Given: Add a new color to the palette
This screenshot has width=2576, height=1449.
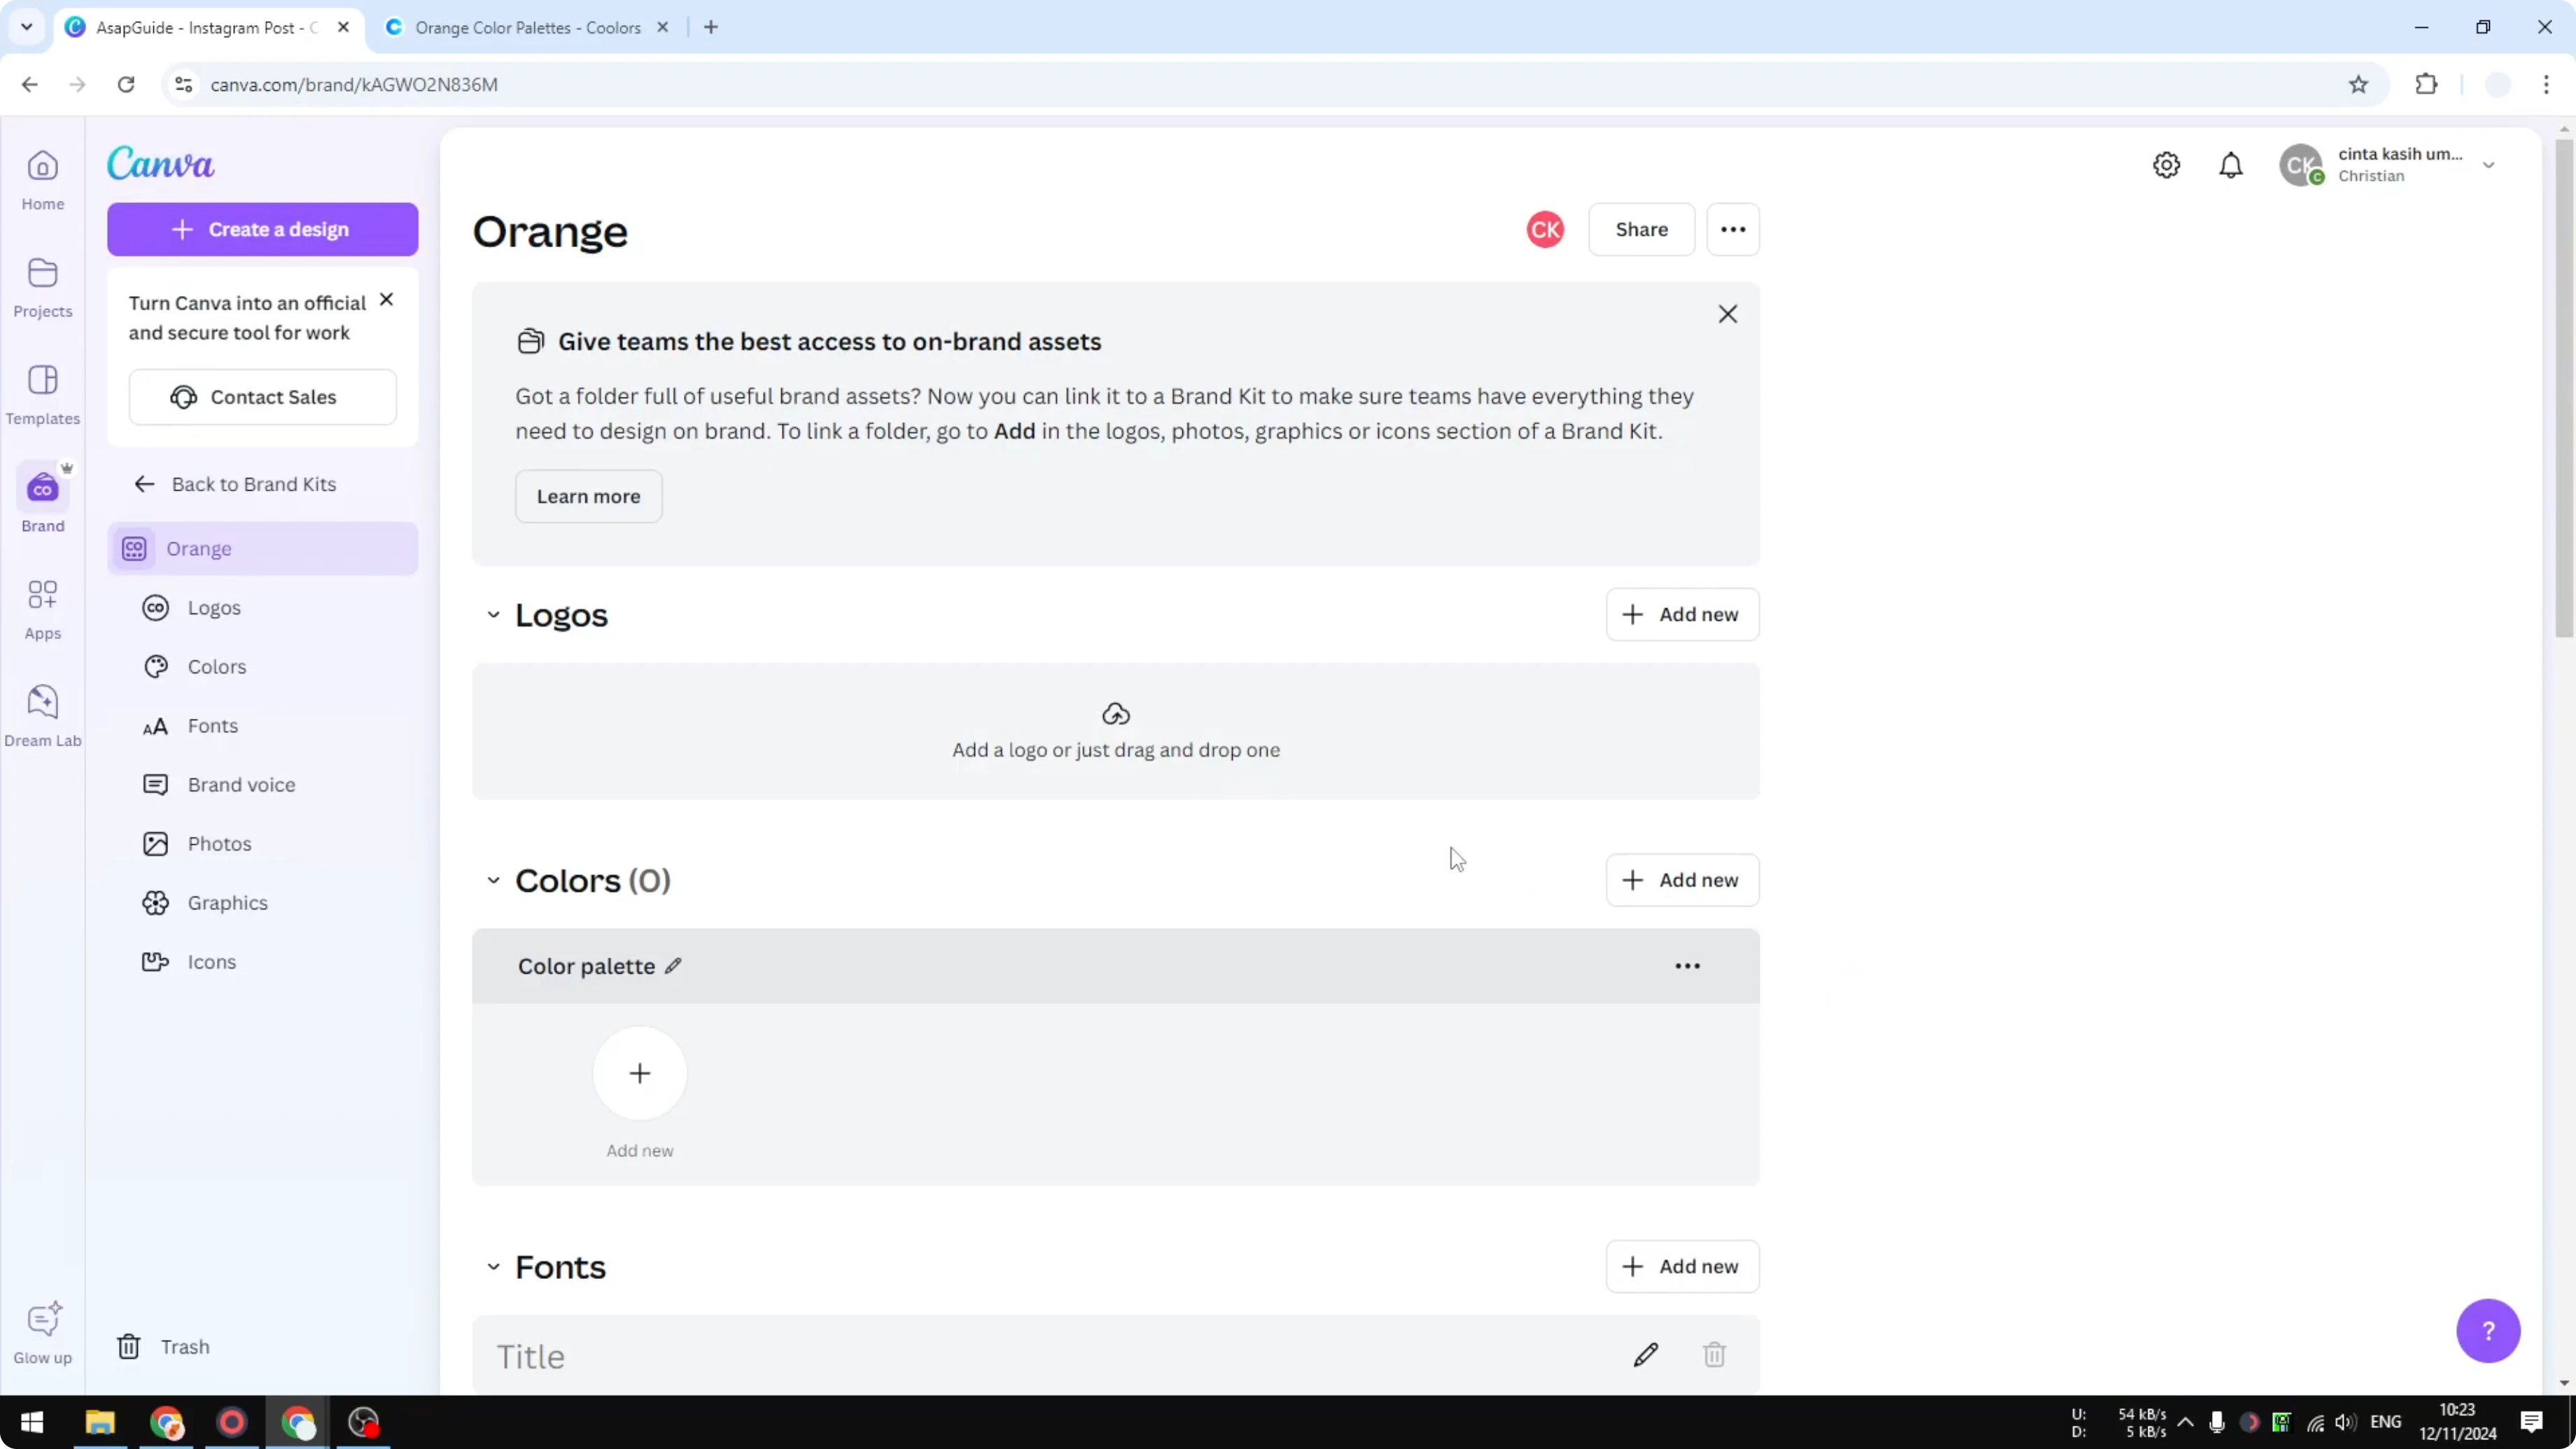Looking at the screenshot, I should [639, 1073].
